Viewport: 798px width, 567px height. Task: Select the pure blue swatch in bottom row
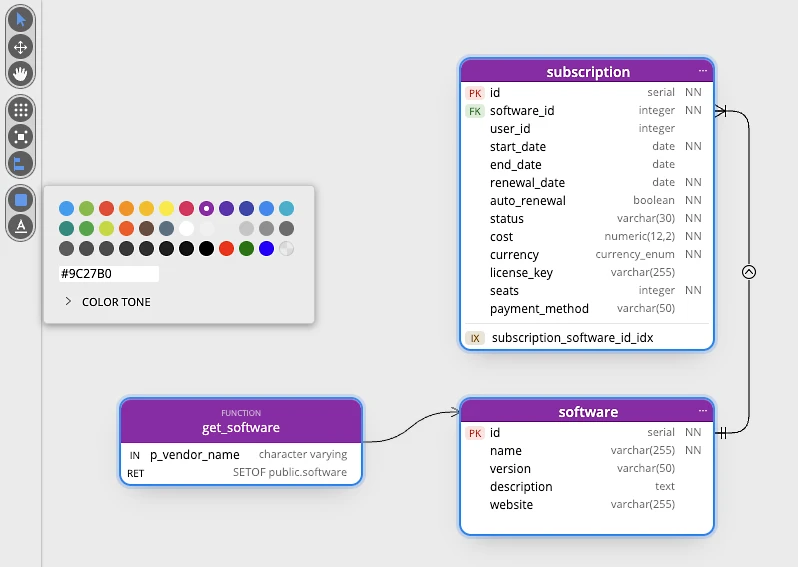[x=266, y=248]
